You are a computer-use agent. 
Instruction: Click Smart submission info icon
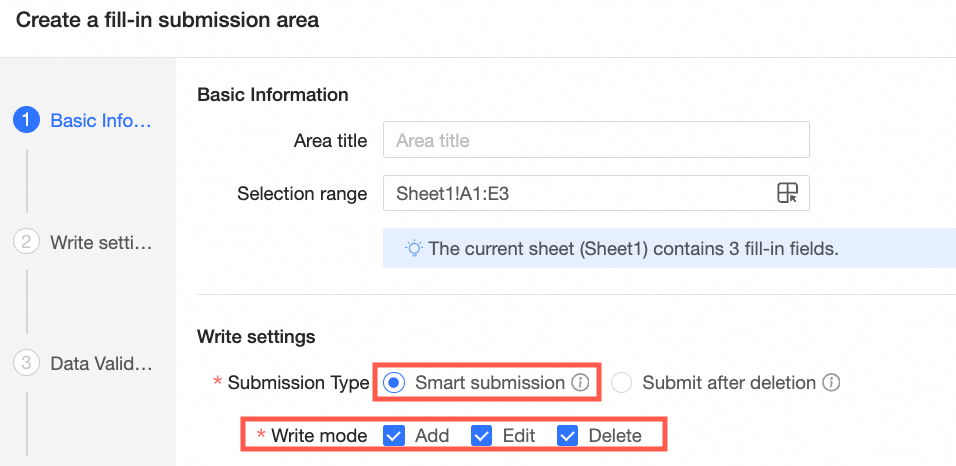[x=579, y=383]
